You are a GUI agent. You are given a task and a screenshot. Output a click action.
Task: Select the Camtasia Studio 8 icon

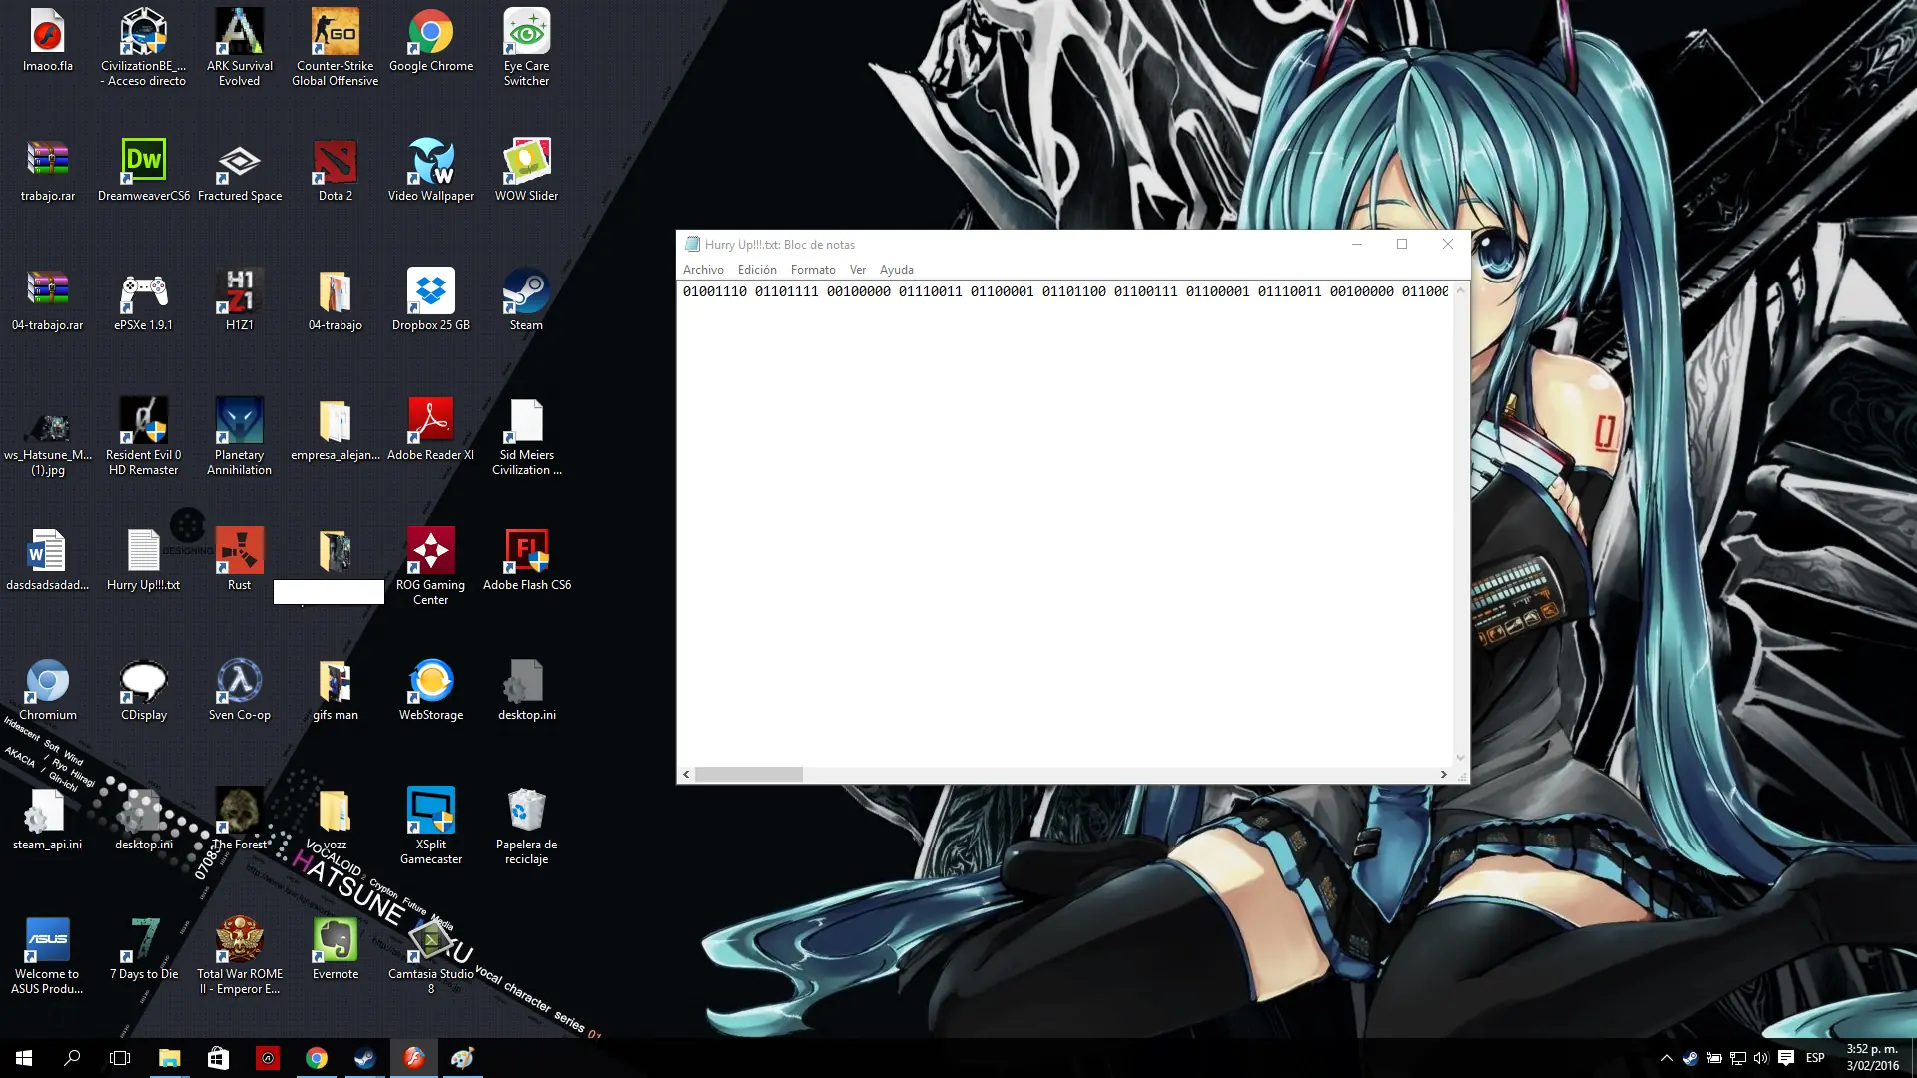coord(431,956)
